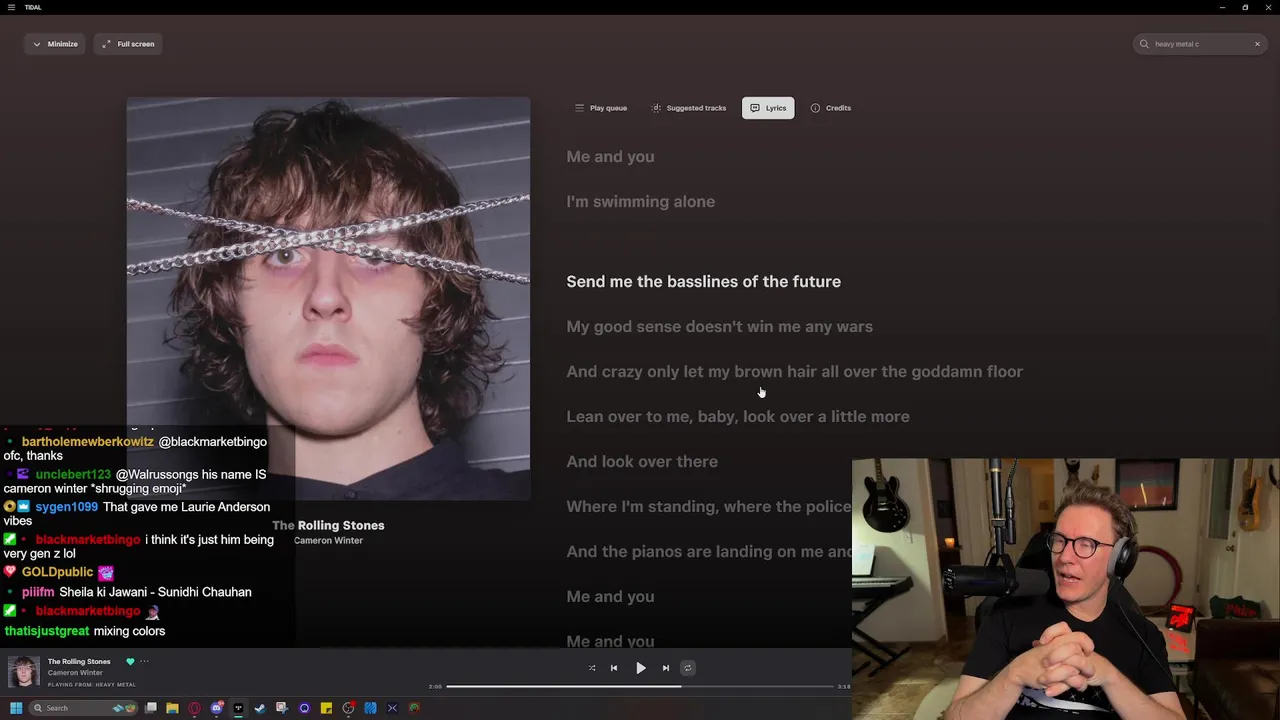Image resolution: width=1280 pixels, height=720 pixels.
Task: Click chat username 'unclebert123'
Action: (73, 474)
